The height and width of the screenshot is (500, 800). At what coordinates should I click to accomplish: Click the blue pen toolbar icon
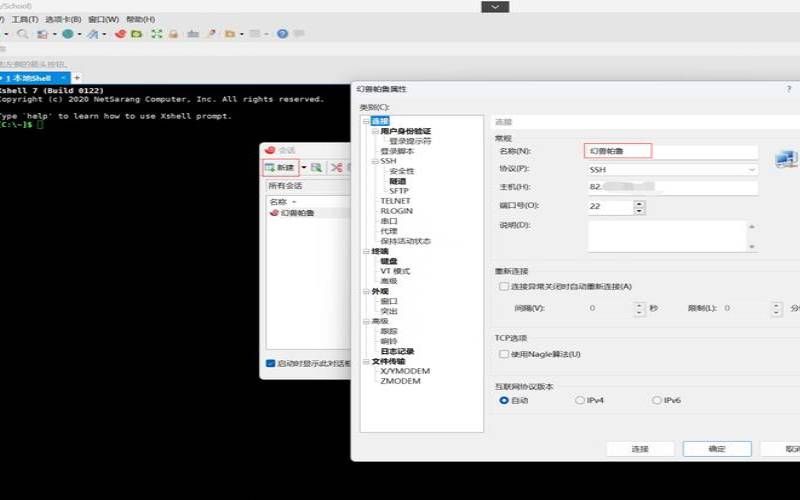click(92, 34)
